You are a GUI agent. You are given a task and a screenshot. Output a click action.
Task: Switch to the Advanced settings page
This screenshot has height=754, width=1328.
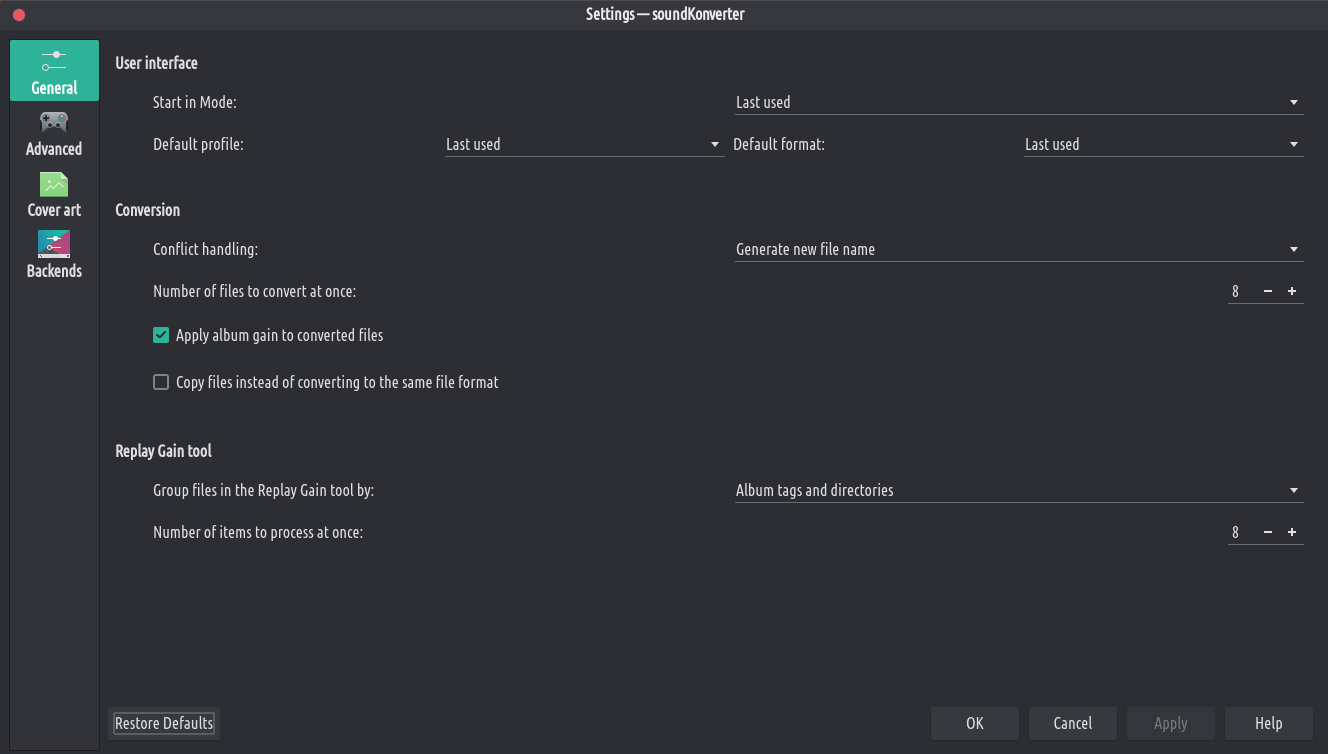(54, 133)
